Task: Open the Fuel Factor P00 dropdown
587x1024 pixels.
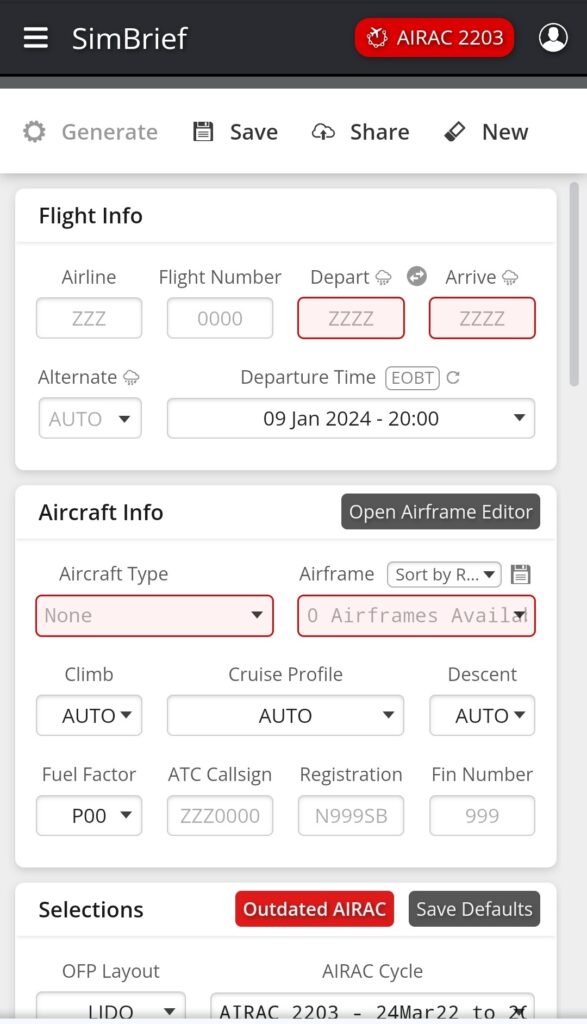Action: point(89,815)
